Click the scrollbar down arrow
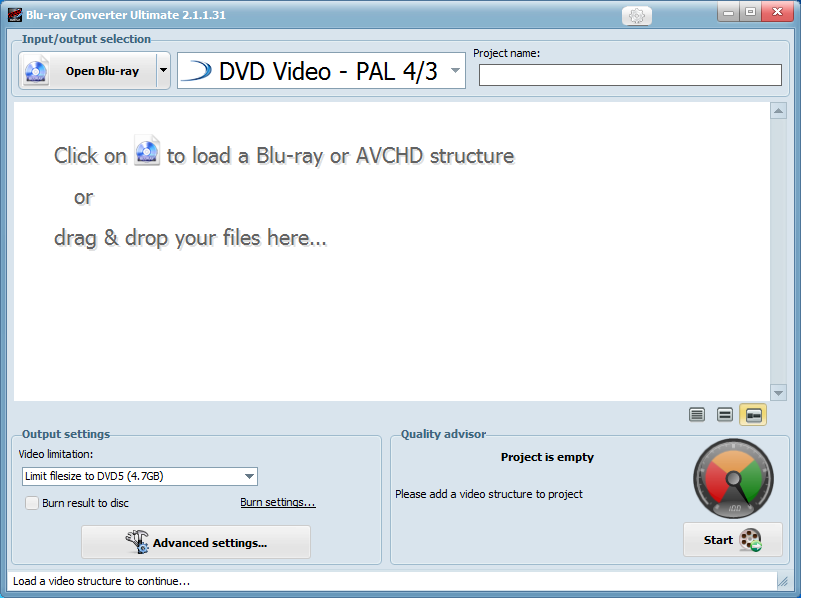Screen dimensions: 816x598 [x=778, y=392]
